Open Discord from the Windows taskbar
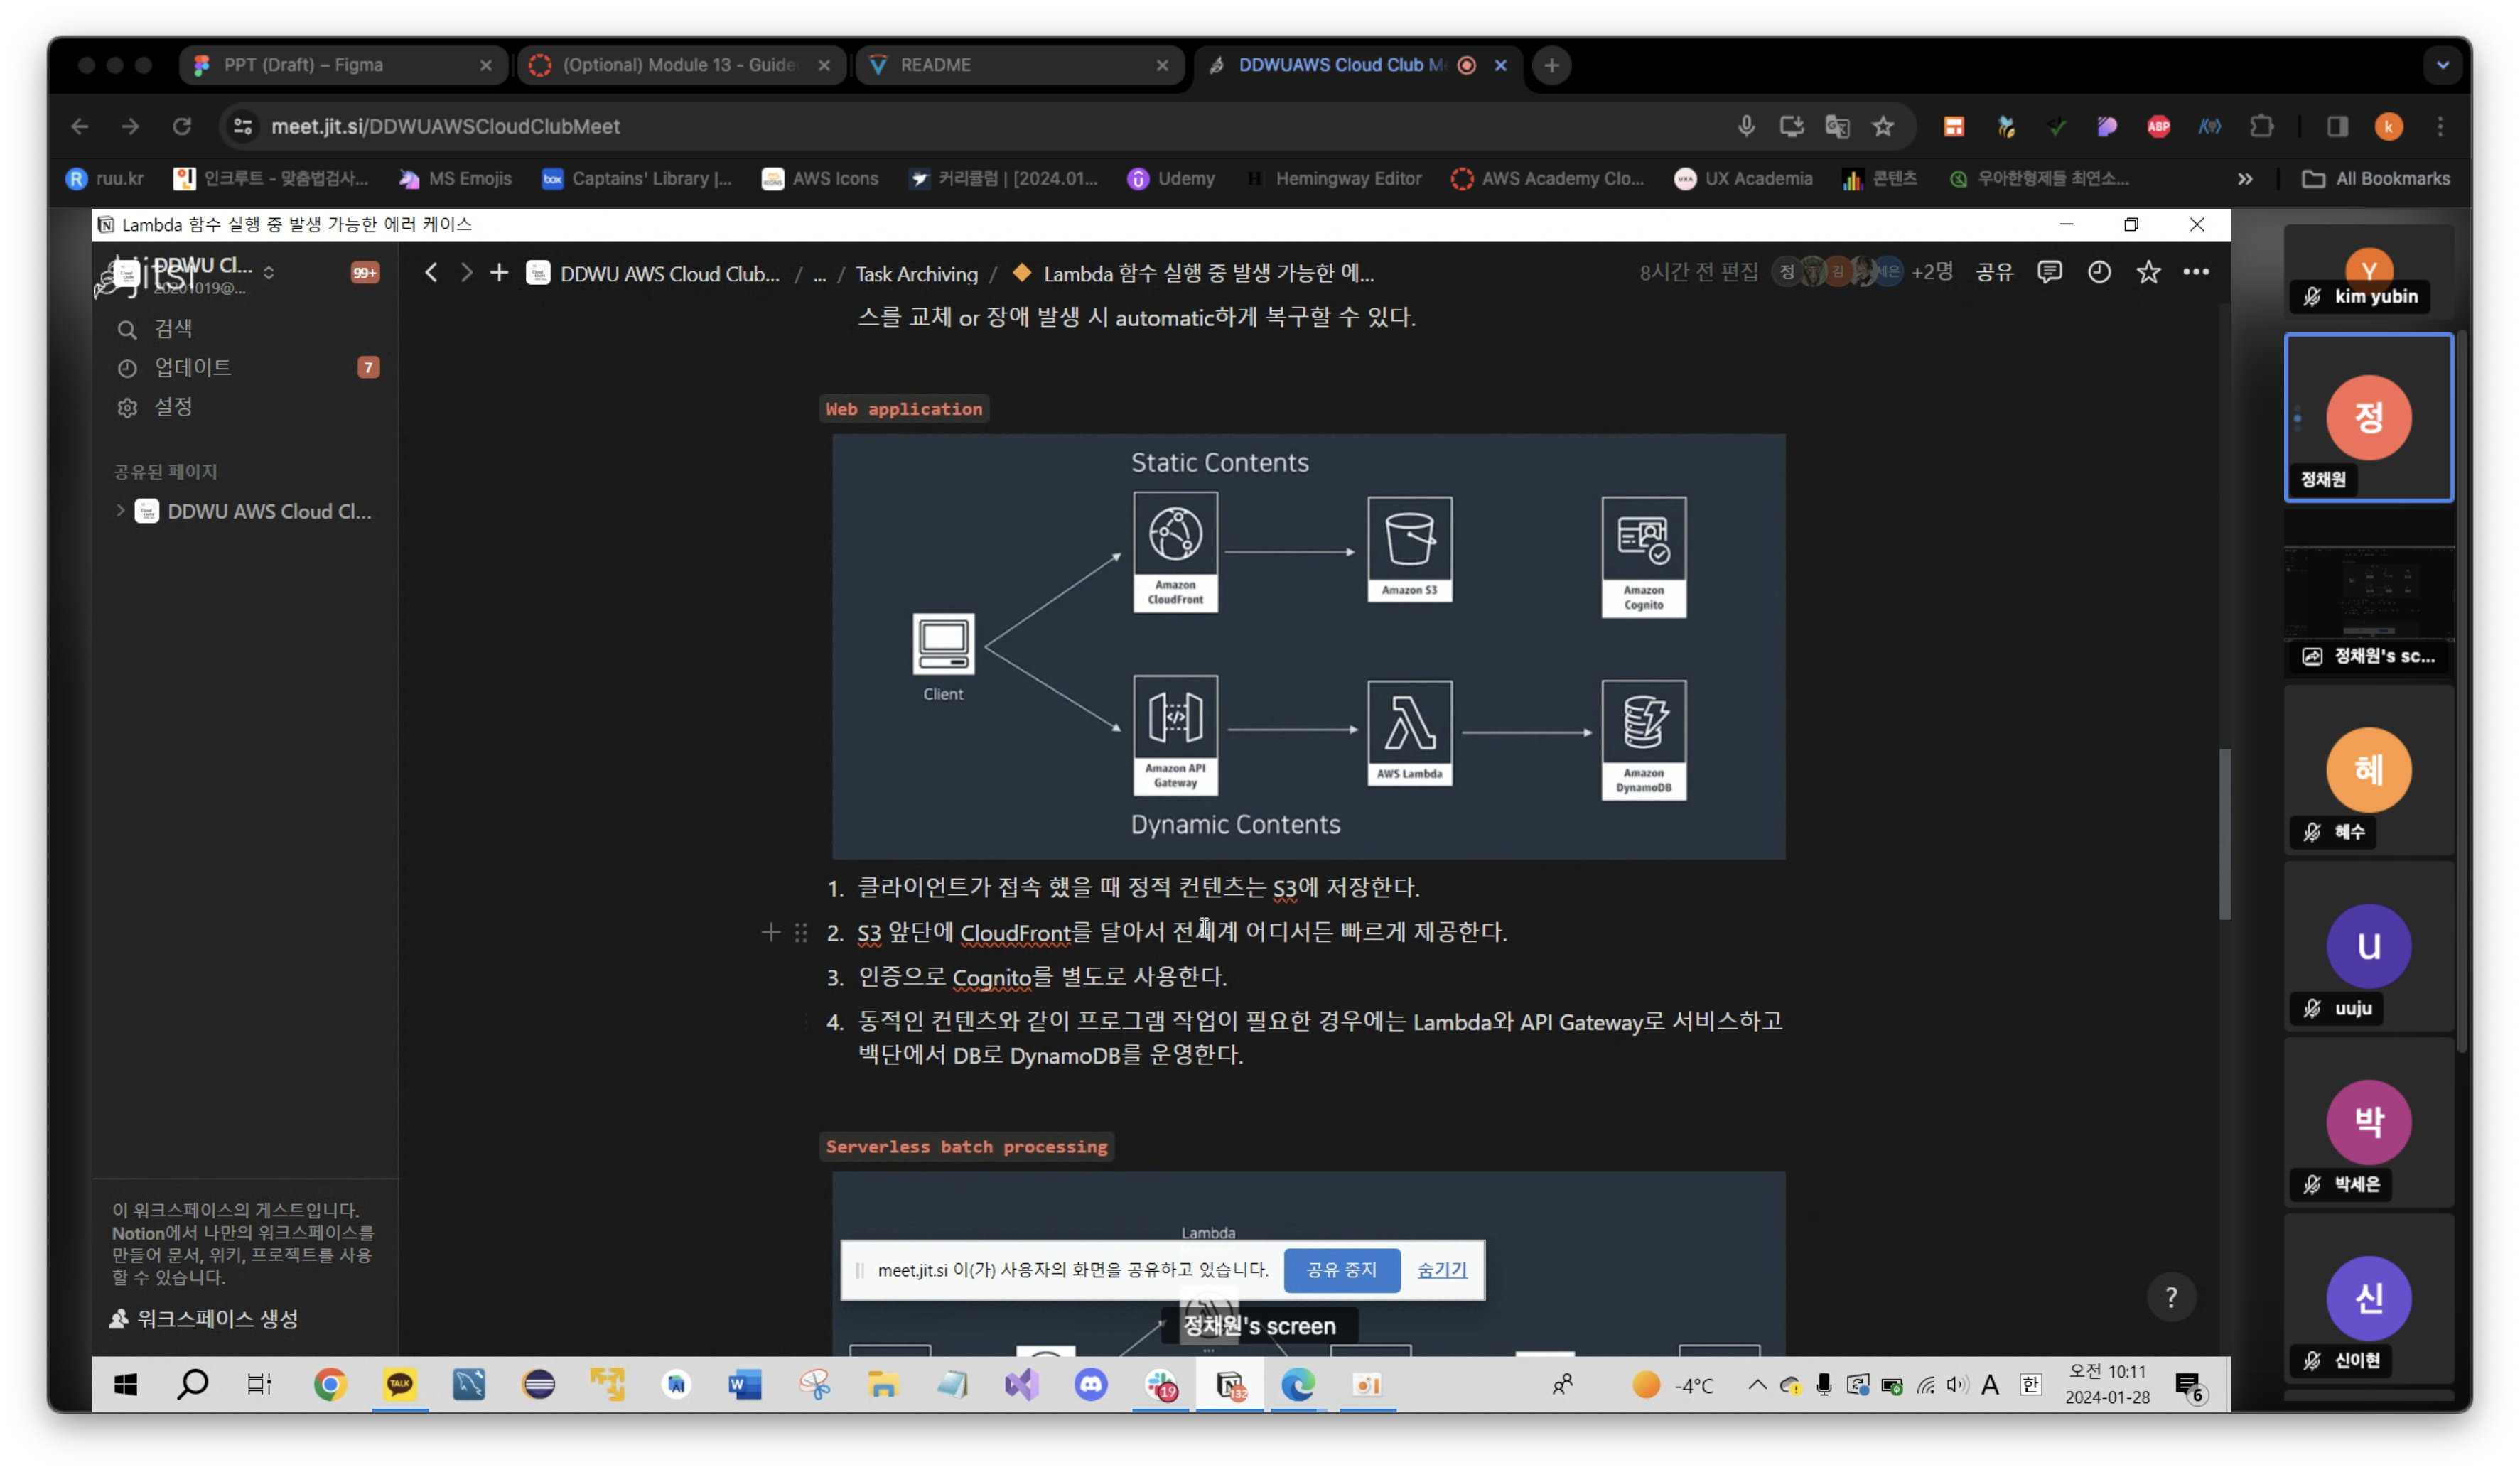The width and height of the screenshot is (2520, 1472). 1091,1385
